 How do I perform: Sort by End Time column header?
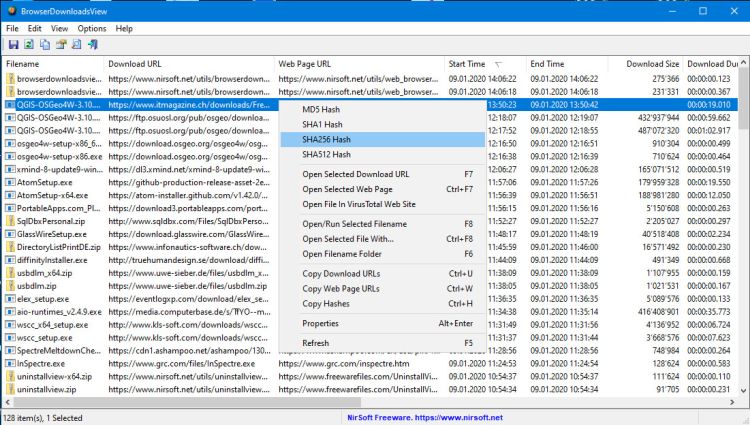567,64
